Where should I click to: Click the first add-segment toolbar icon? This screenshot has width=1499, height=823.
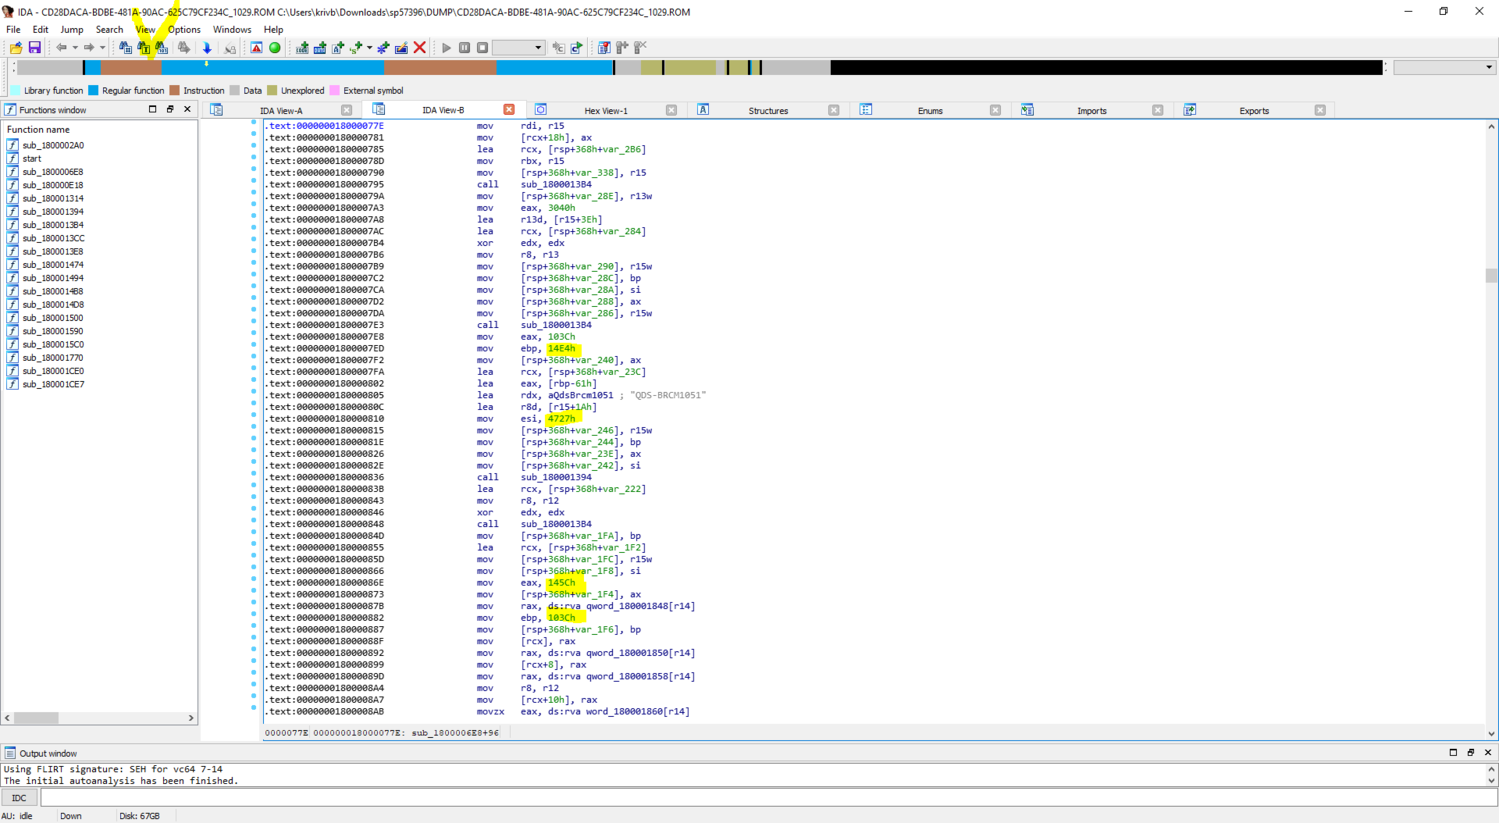pos(302,48)
